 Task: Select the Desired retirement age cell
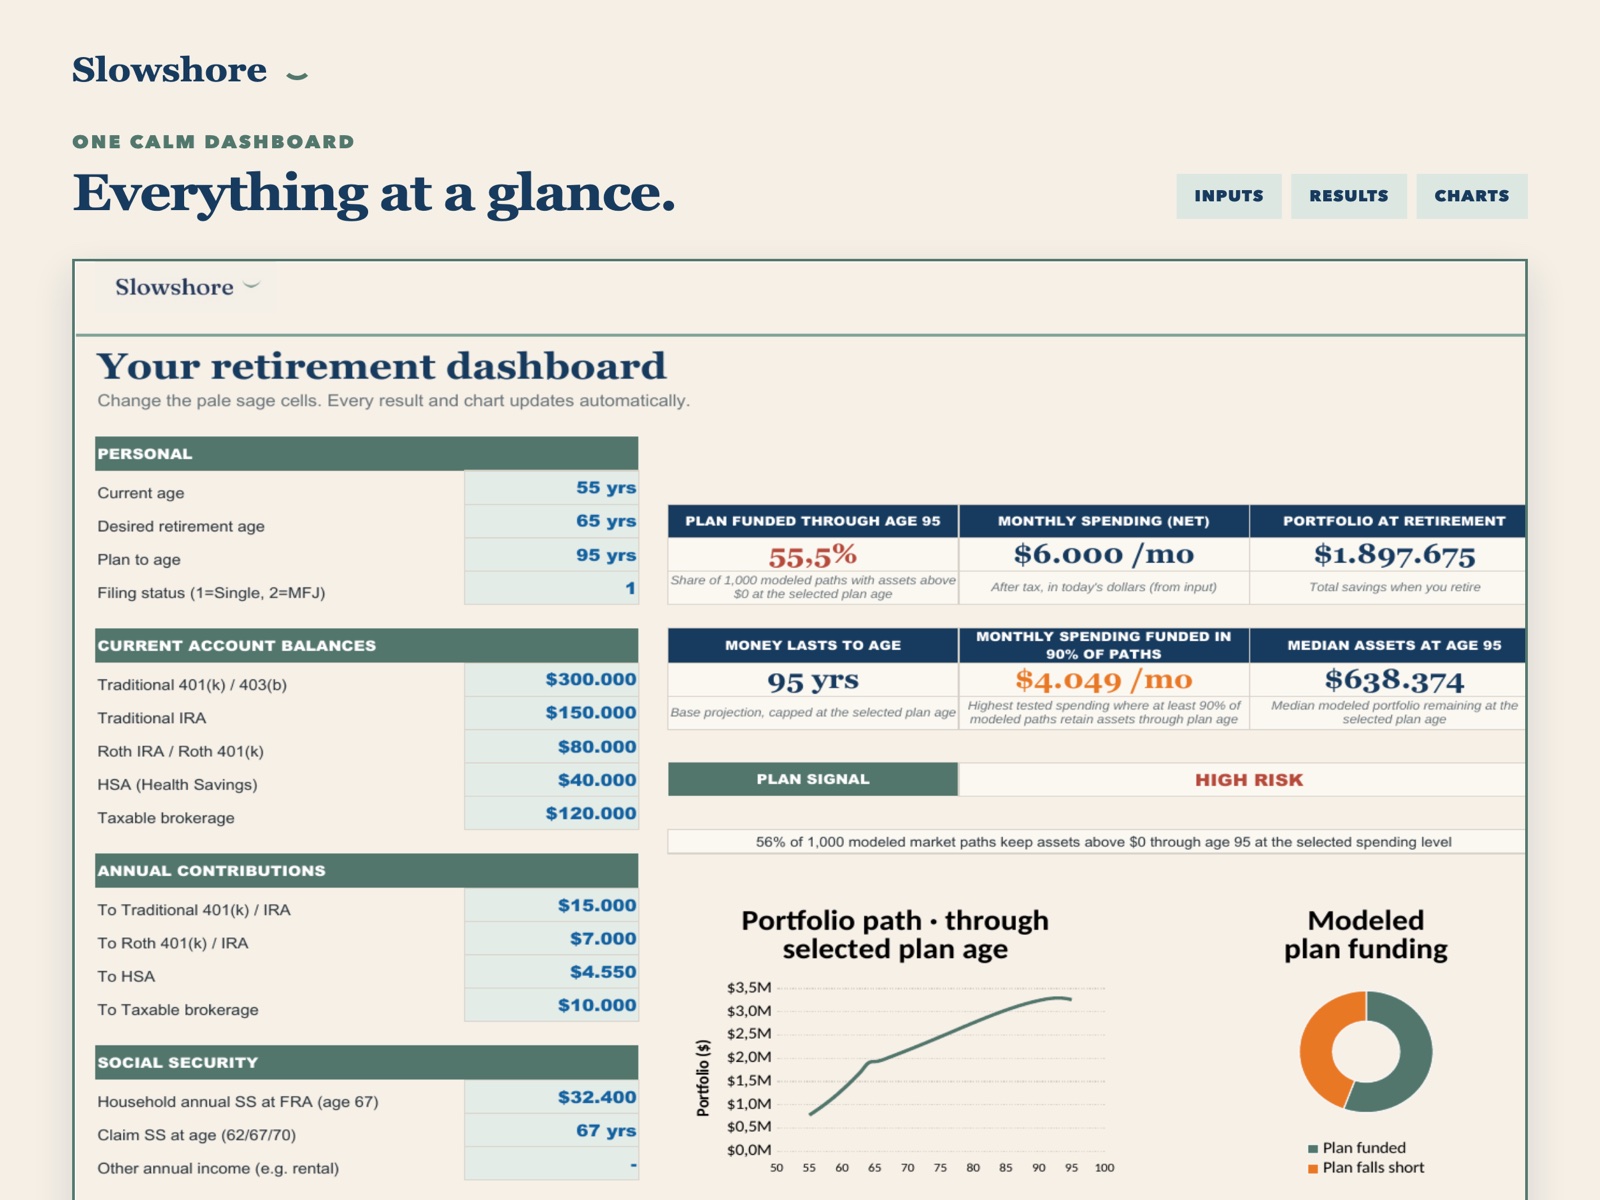551,521
